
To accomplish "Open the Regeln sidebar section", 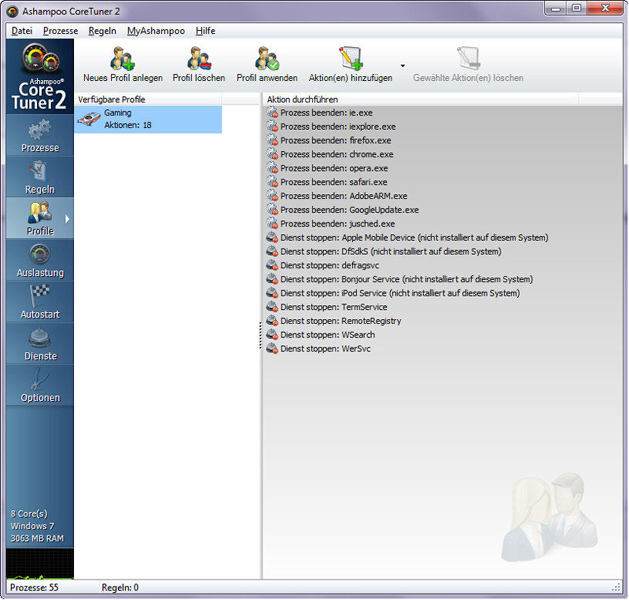I will tap(40, 177).
